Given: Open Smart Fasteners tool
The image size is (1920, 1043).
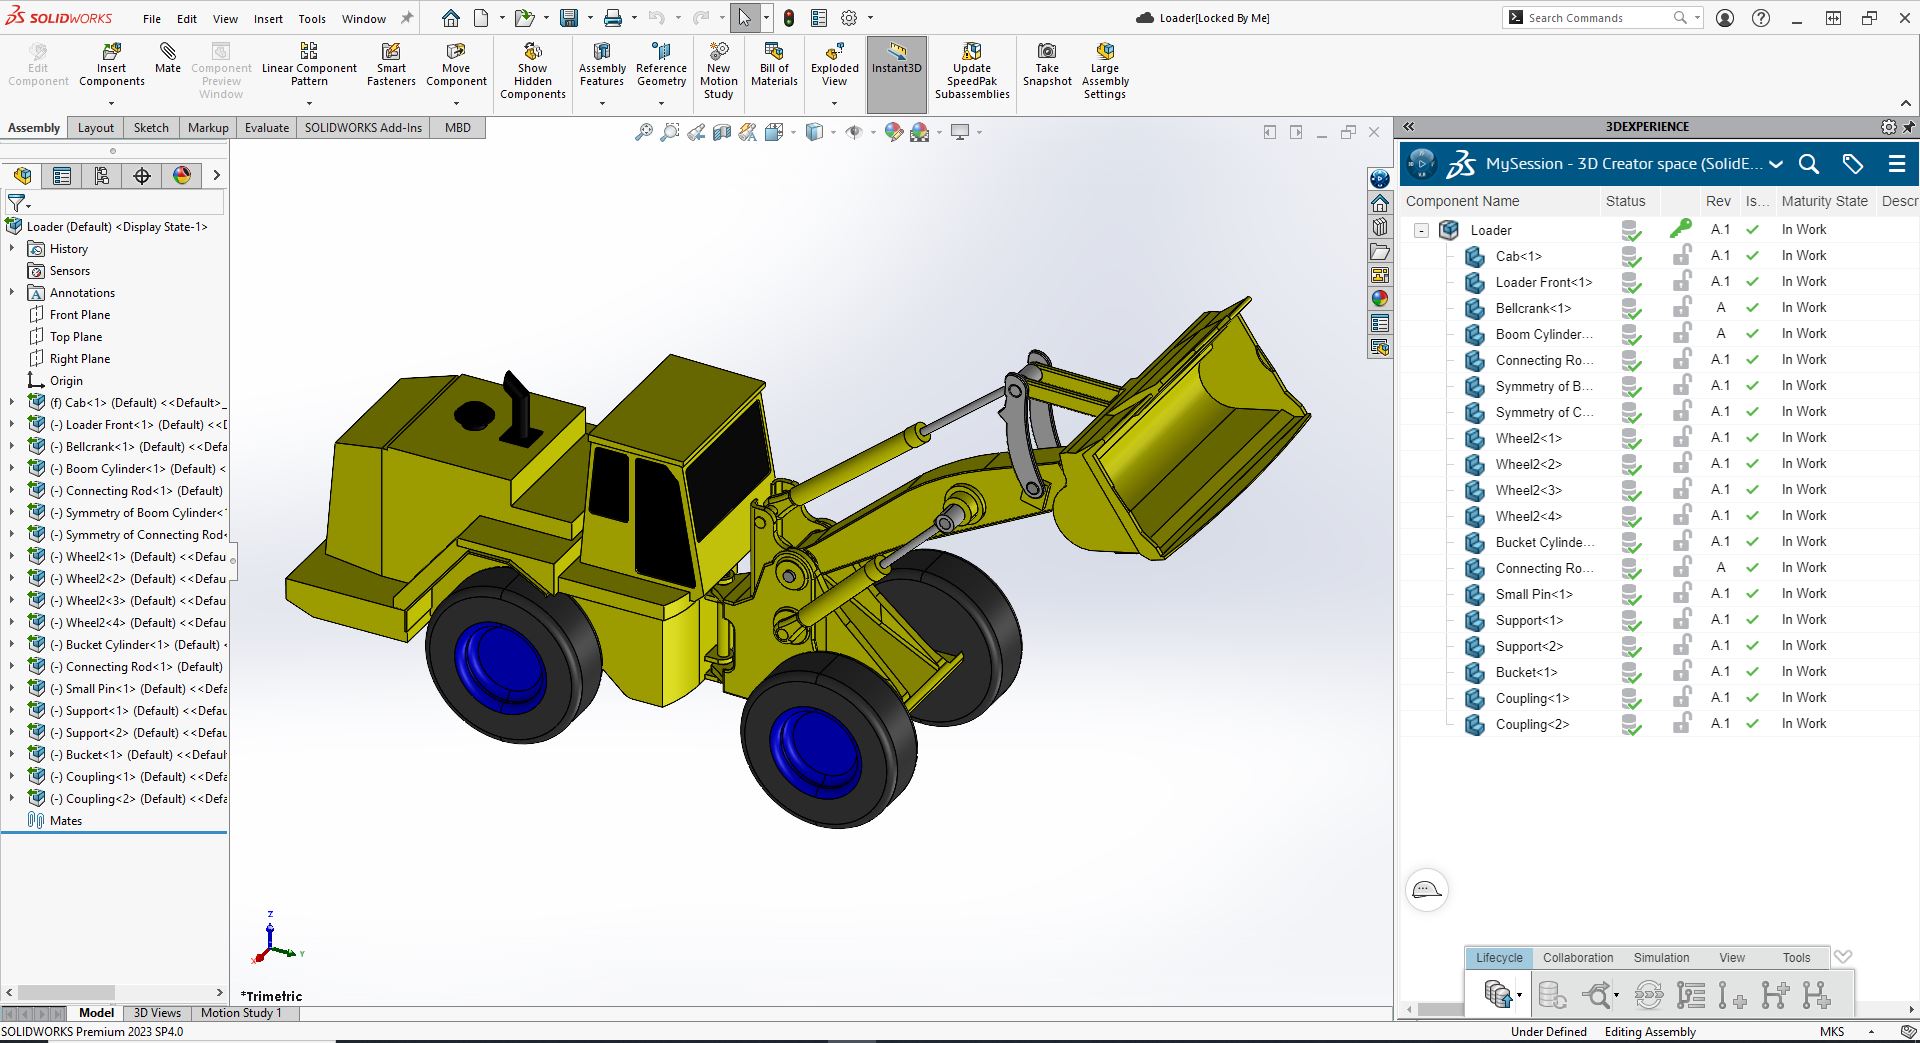Looking at the screenshot, I should 391,52.
